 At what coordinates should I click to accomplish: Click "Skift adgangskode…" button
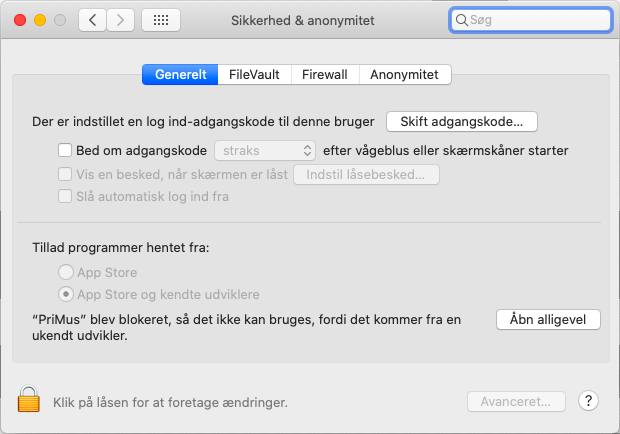(x=462, y=121)
